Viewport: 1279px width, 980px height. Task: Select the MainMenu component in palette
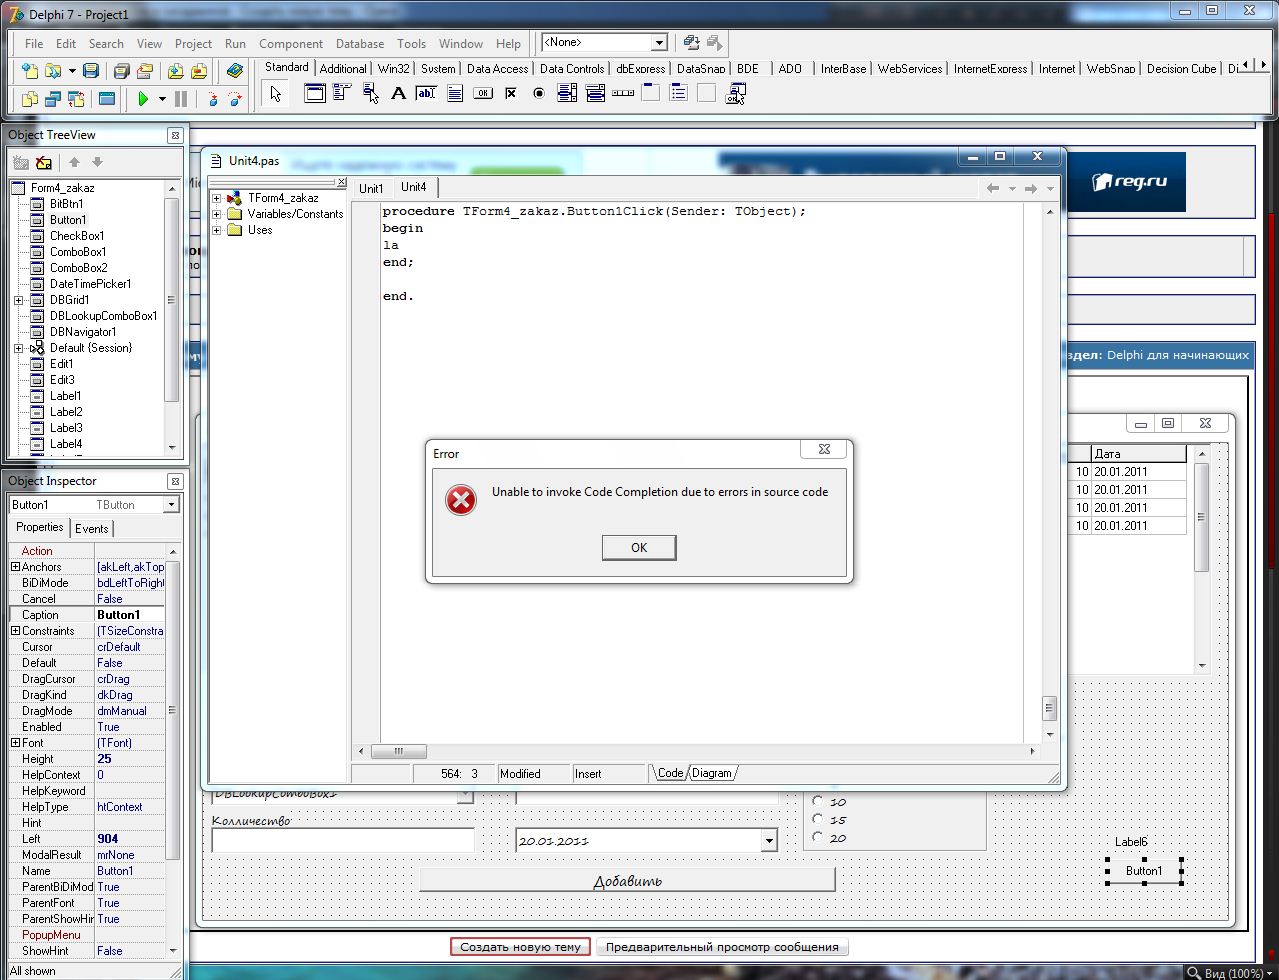342,94
